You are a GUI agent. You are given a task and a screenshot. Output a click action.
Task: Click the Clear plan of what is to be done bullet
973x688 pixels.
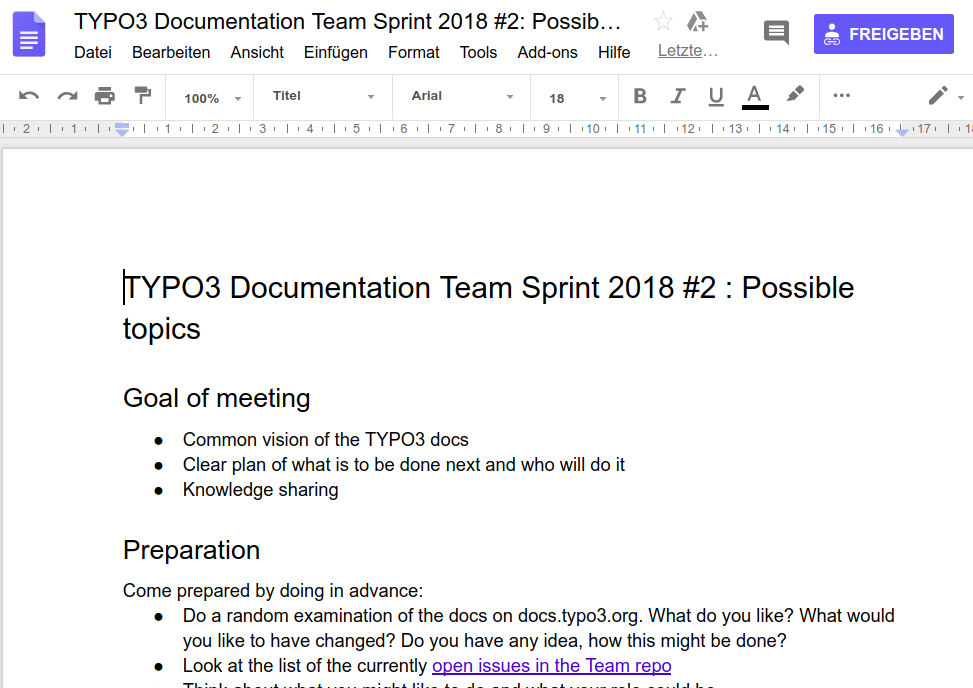(x=404, y=465)
